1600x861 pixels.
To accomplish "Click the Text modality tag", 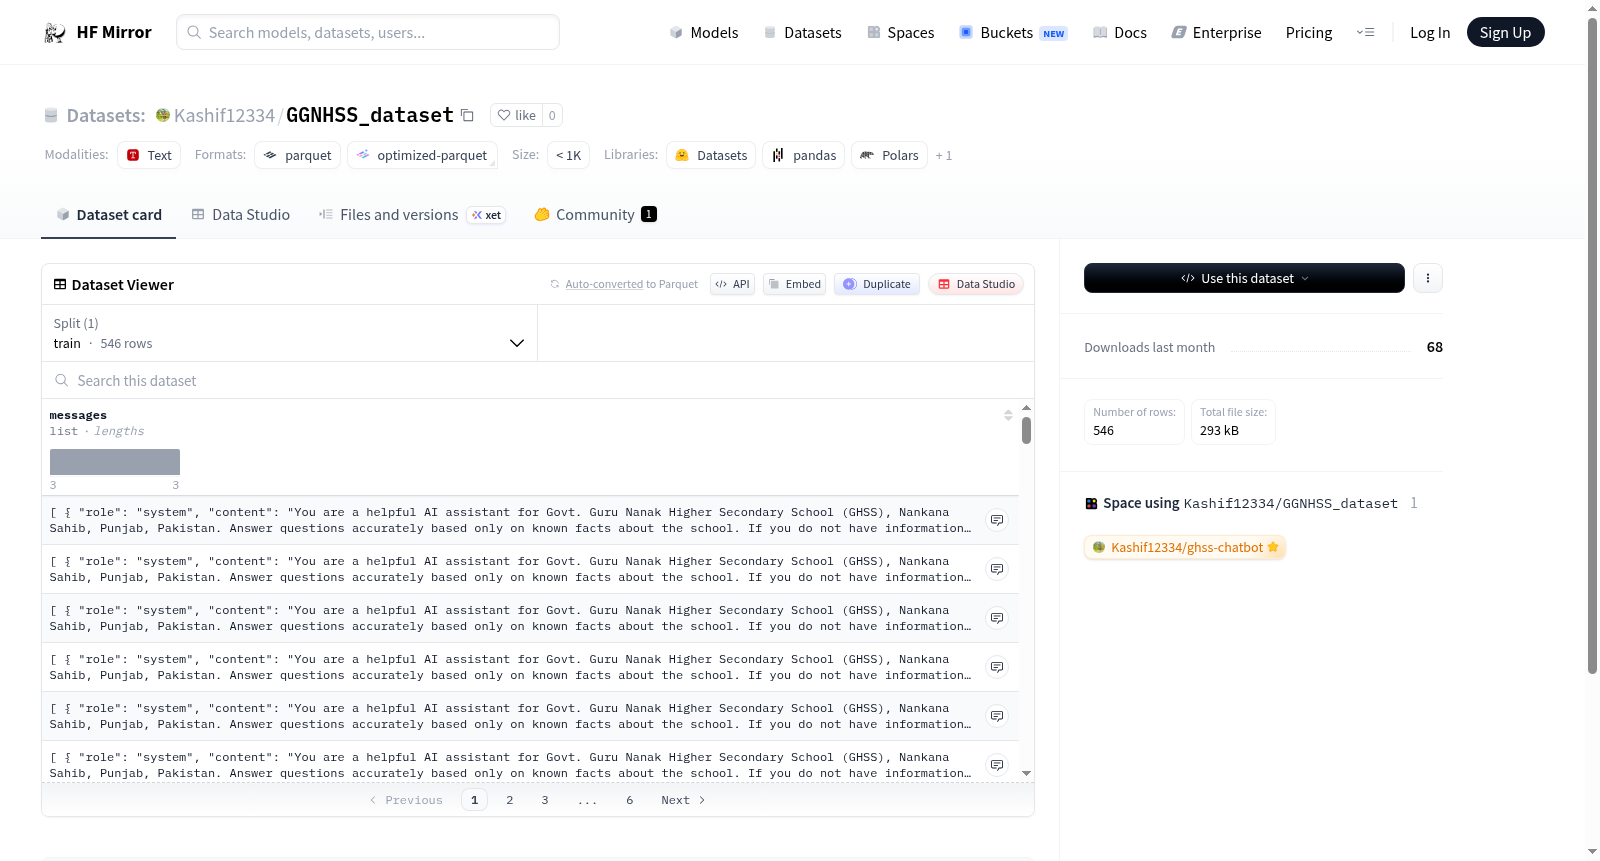I will pos(149,155).
